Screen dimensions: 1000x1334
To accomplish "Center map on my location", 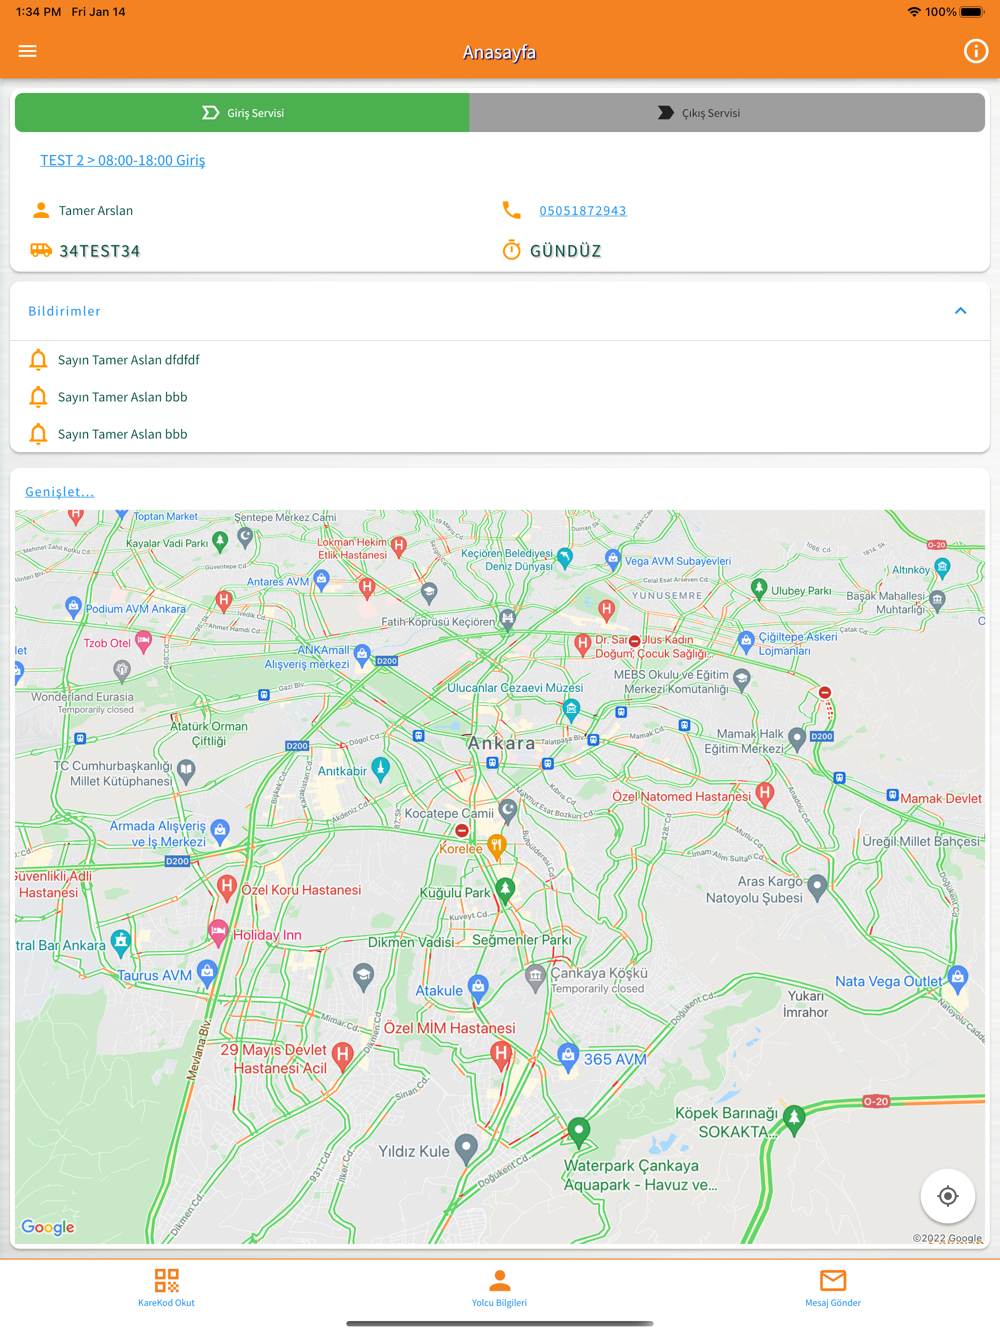I will pos(947,1196).
